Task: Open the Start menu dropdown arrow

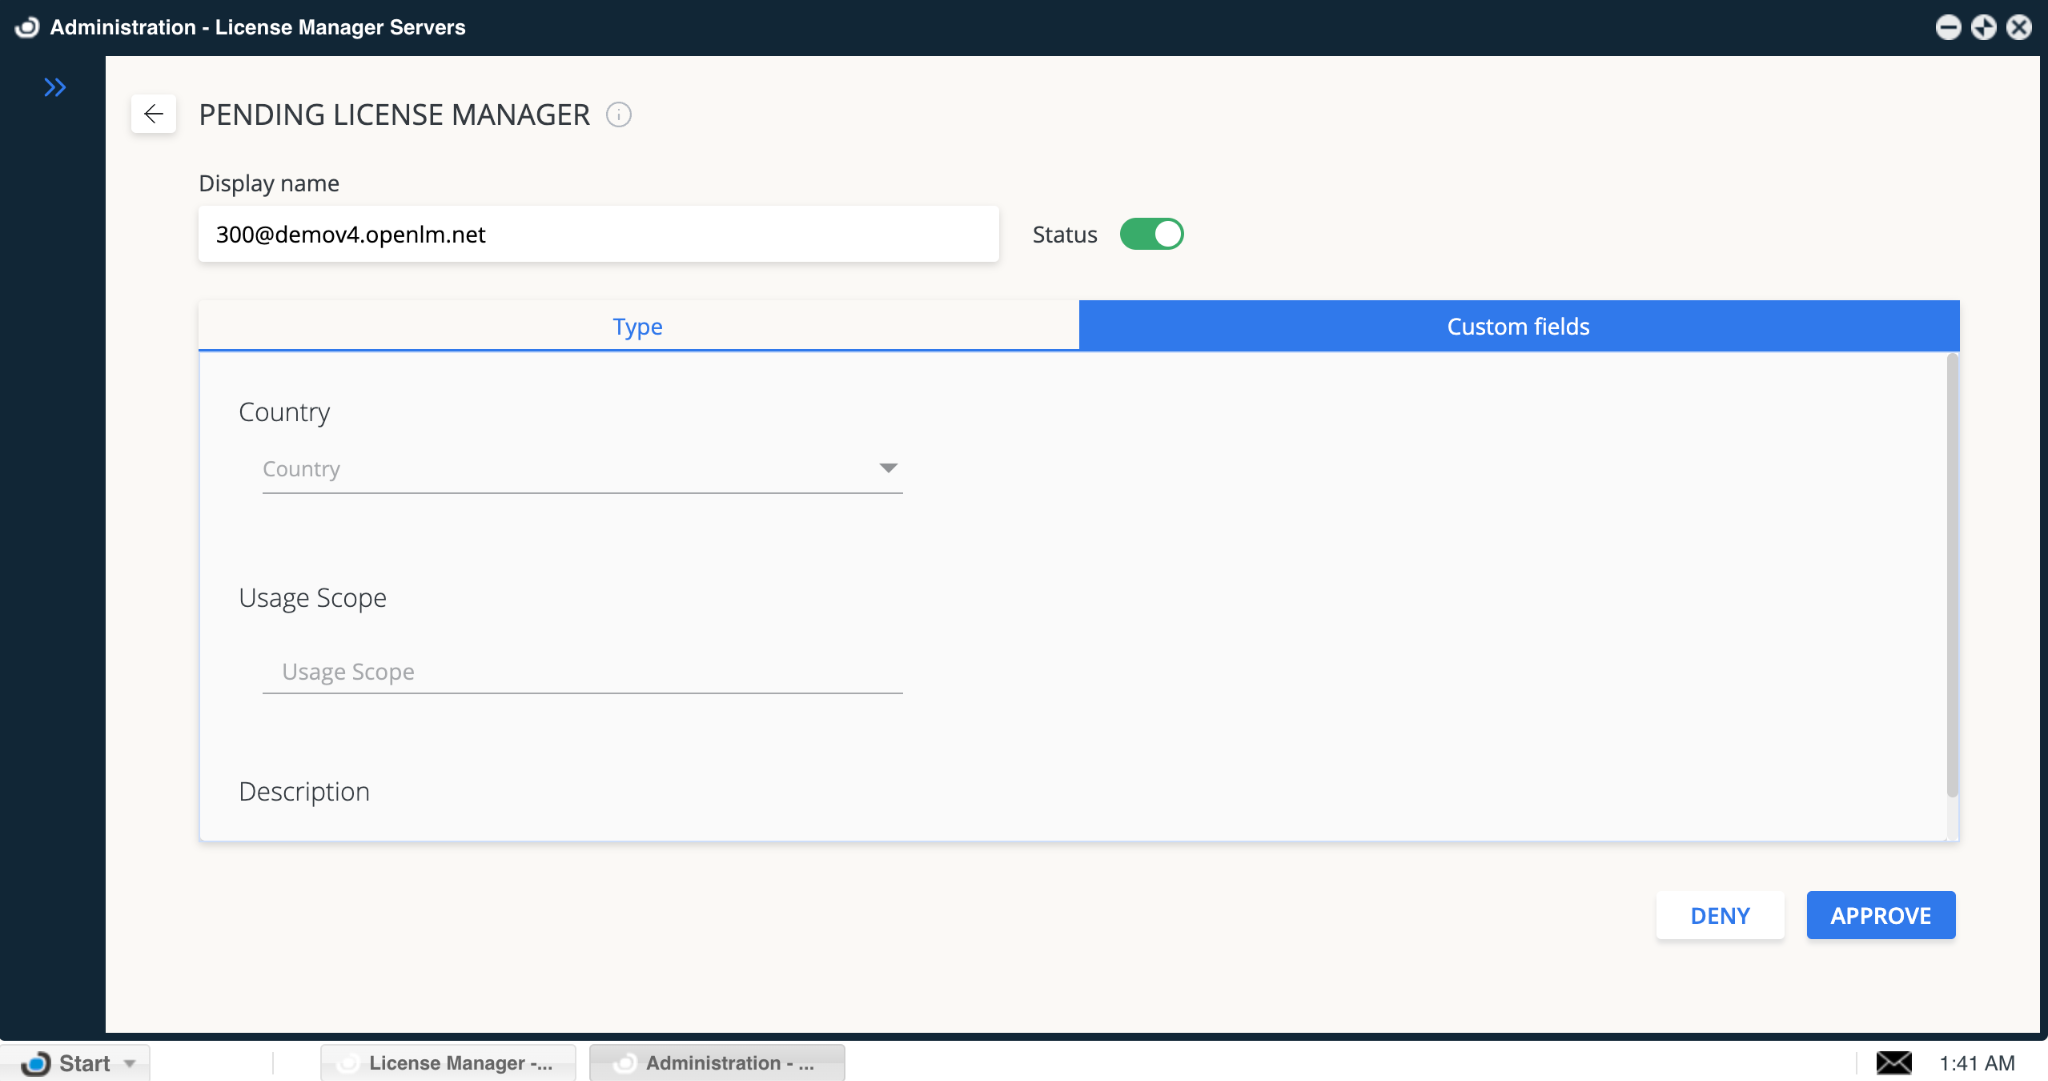Action: tap(130, 1063)
